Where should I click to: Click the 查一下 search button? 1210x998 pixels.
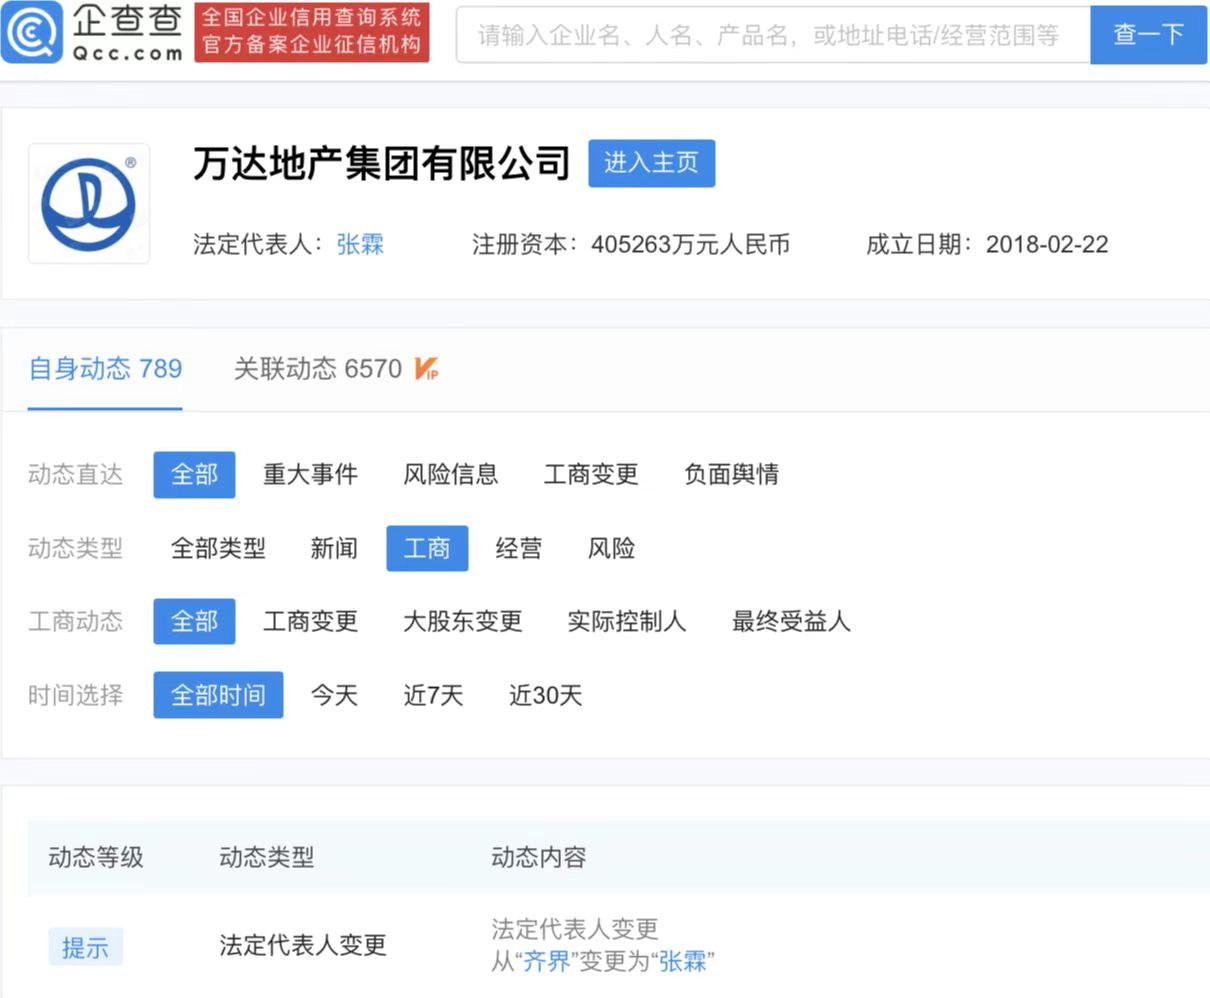pyautogui.click(x=1148, y=35)
